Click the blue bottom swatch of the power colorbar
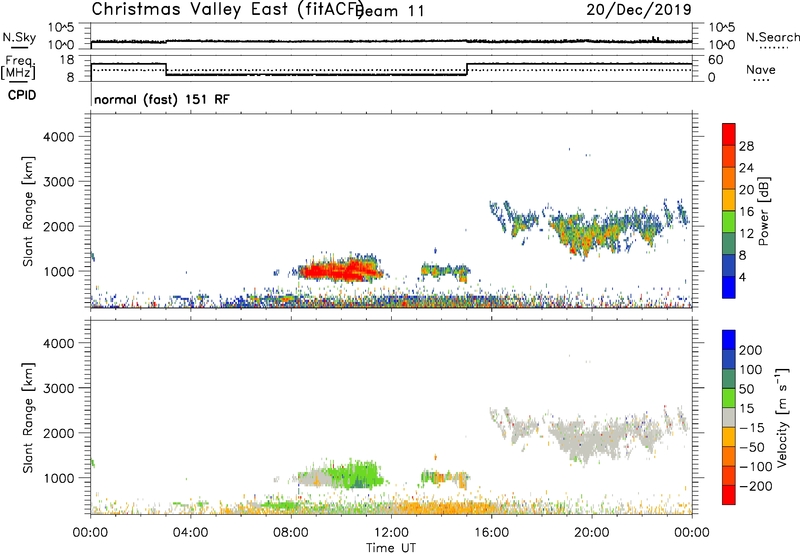The image size is (800, 554). coord(729,287)
